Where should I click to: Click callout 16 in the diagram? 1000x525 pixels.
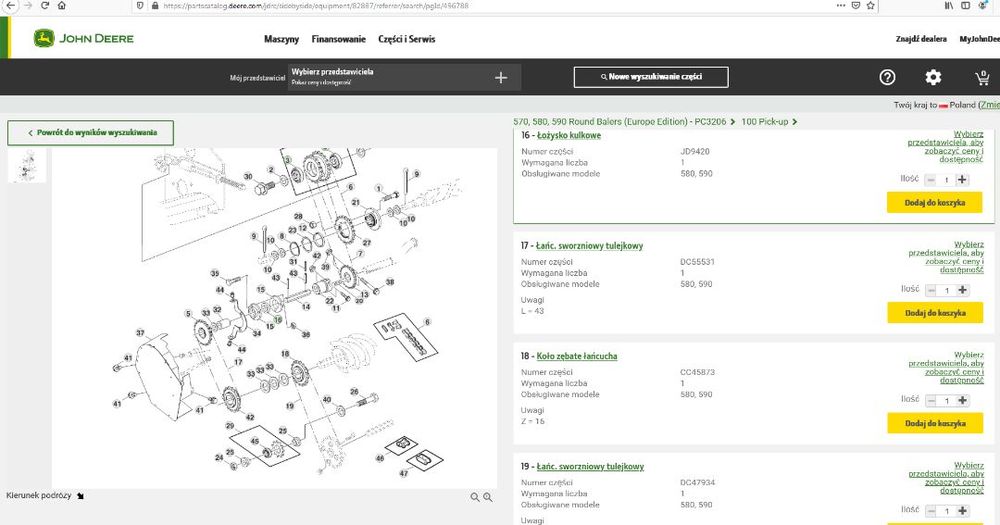click(277, 319)
